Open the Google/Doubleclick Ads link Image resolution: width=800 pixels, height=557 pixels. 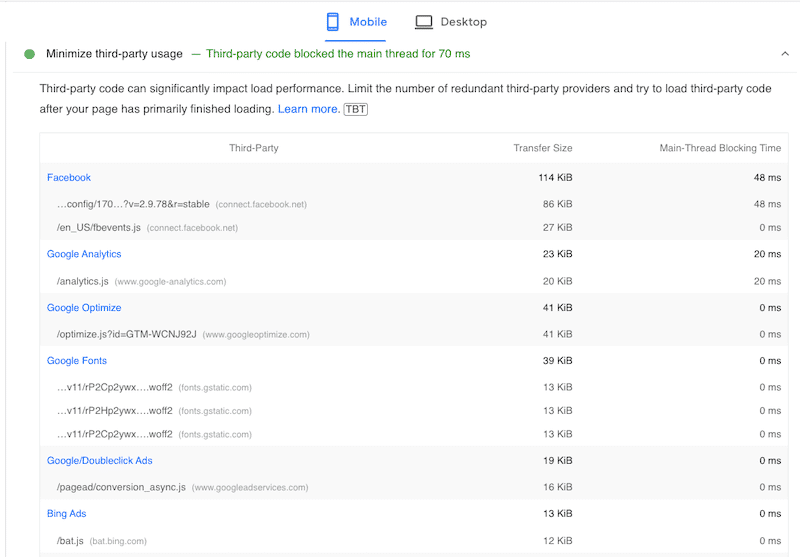click(99, 461)
